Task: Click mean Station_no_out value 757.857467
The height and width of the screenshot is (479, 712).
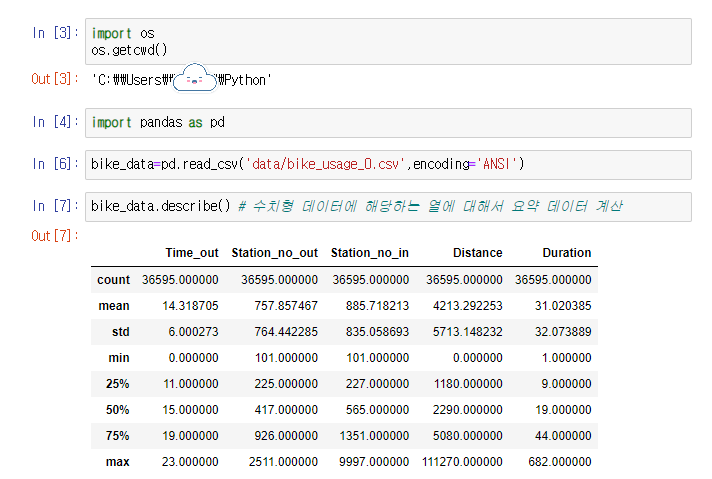Action: click(286, 306)
